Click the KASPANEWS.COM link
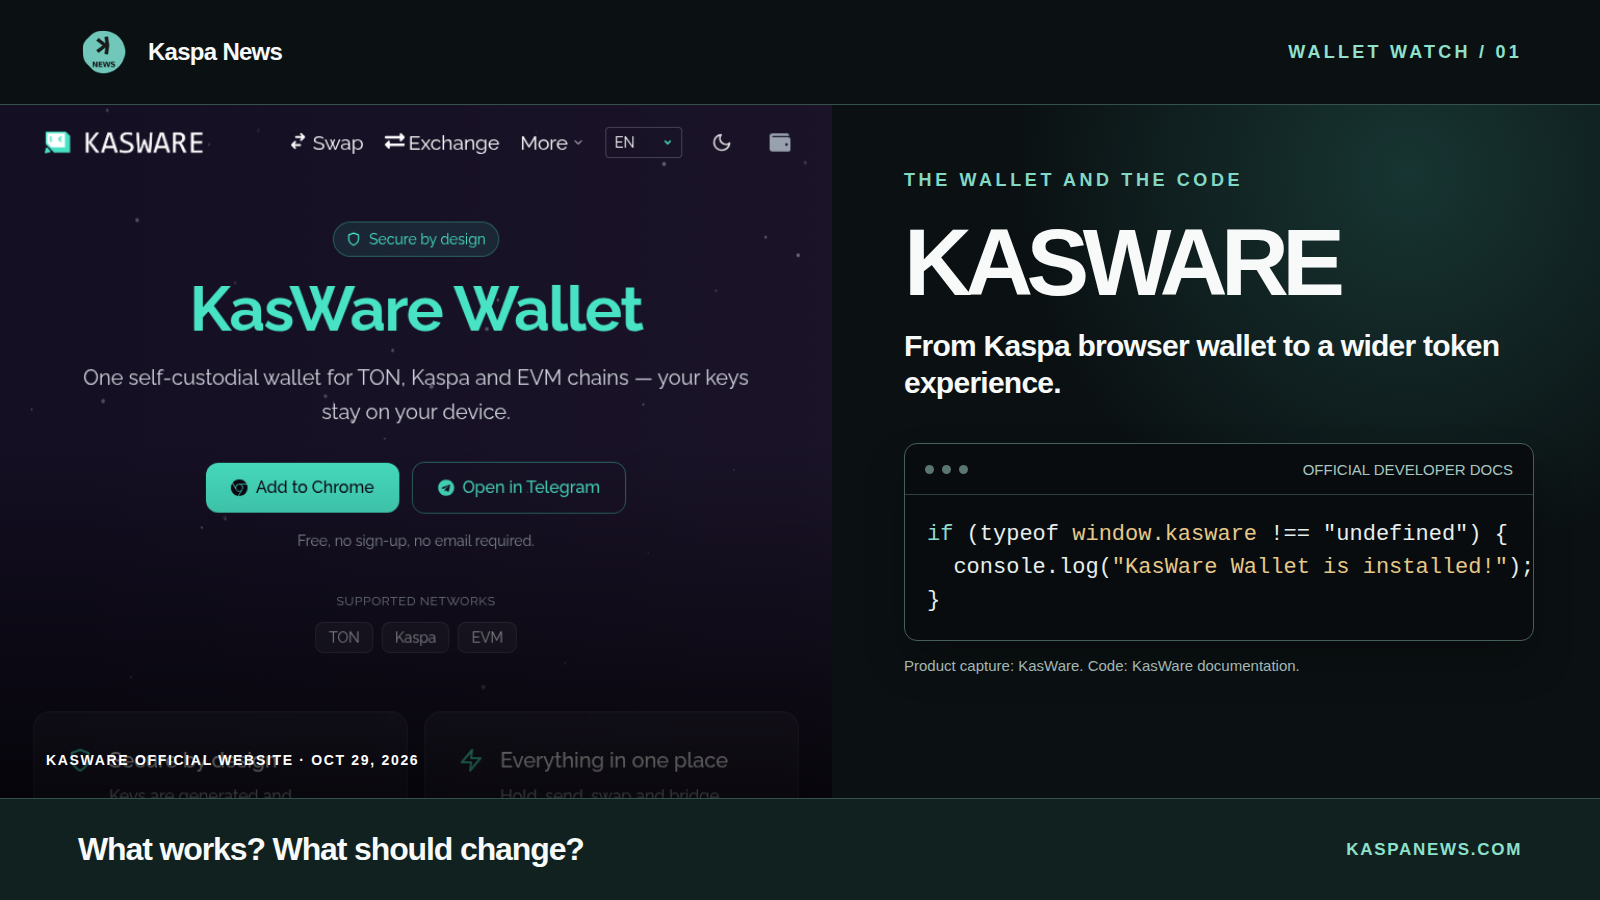The width and height of the screenshot is (1600, 900). [x=1433, y=849]
